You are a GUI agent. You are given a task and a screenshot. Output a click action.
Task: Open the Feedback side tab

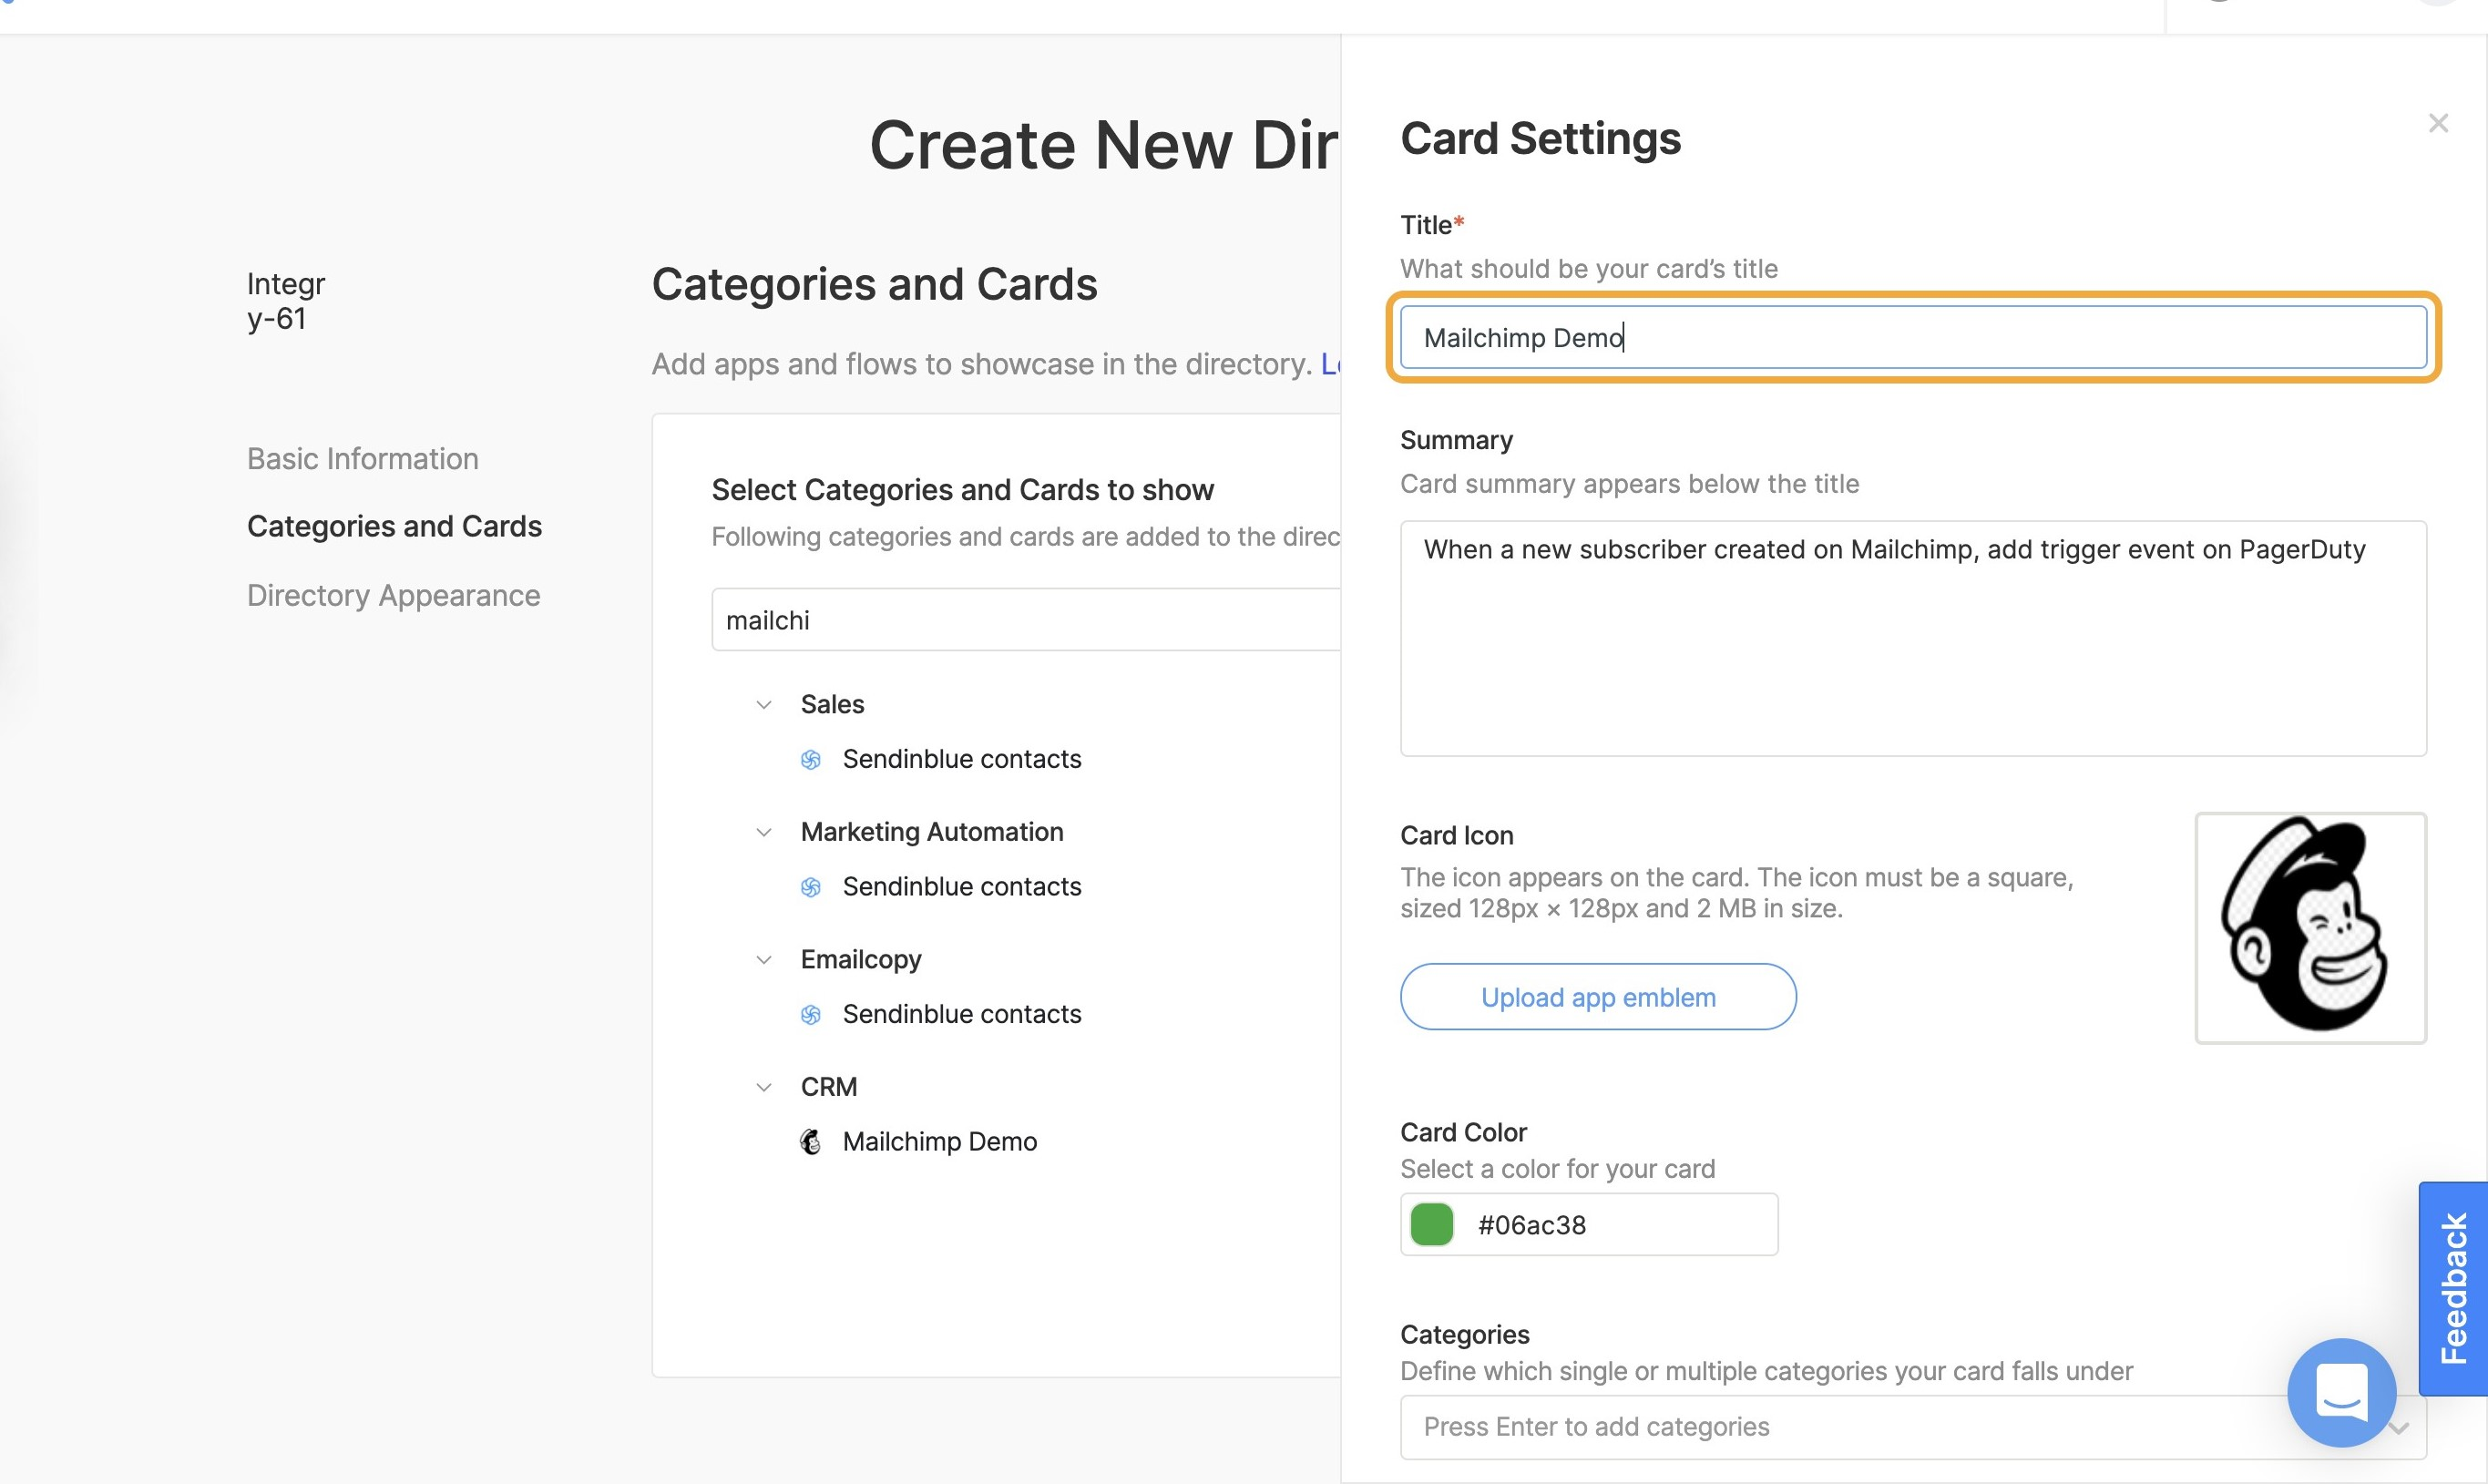click(x=2453, y=1288)
